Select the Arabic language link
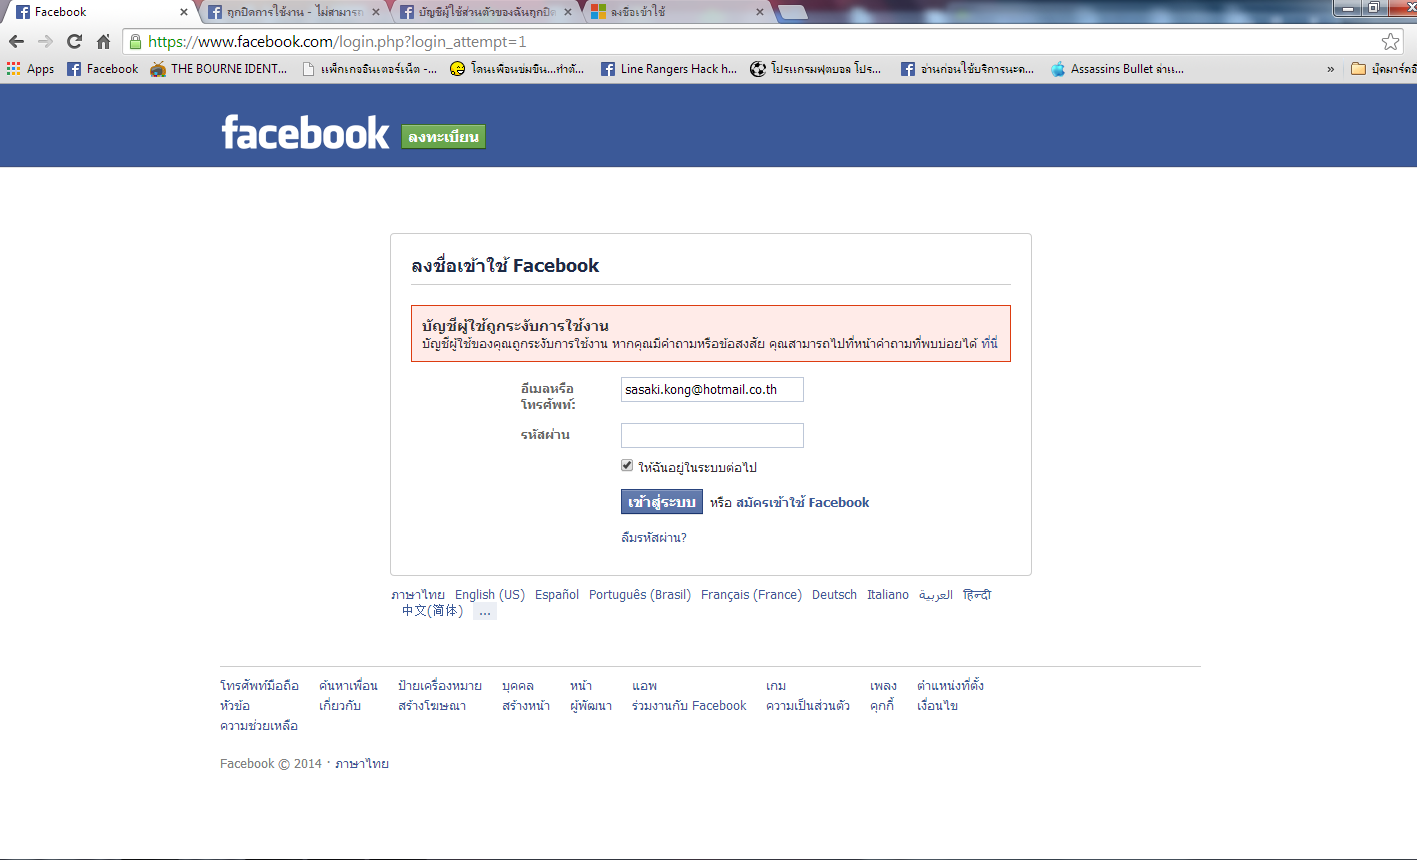This screenshot has height=860, width=1417. click(x=936, y=595)
